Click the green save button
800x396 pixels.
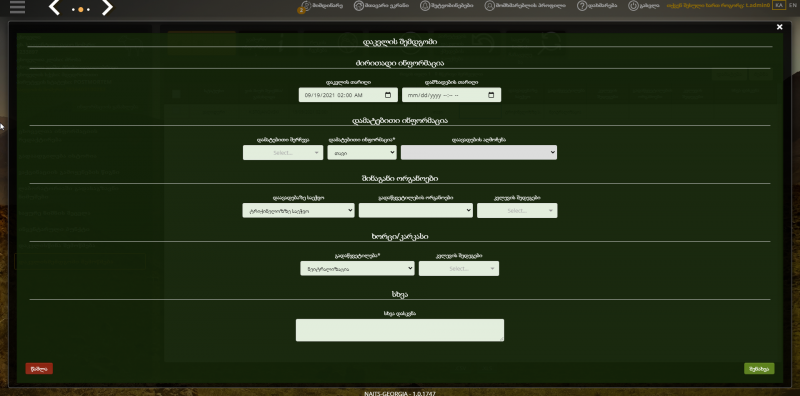pos(759,368)
